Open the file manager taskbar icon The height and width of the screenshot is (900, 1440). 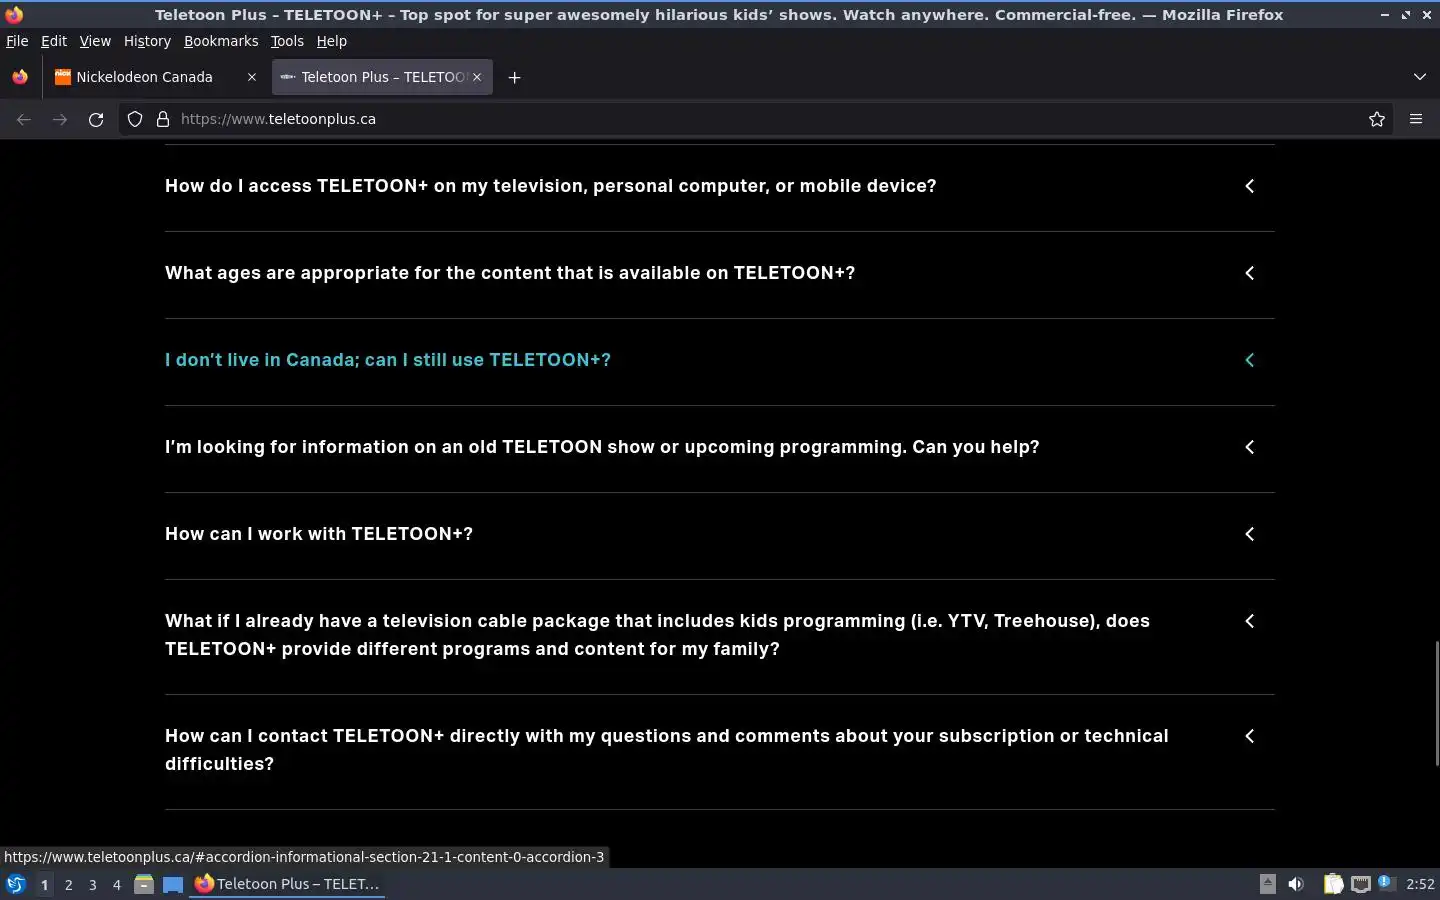[144, 884]
